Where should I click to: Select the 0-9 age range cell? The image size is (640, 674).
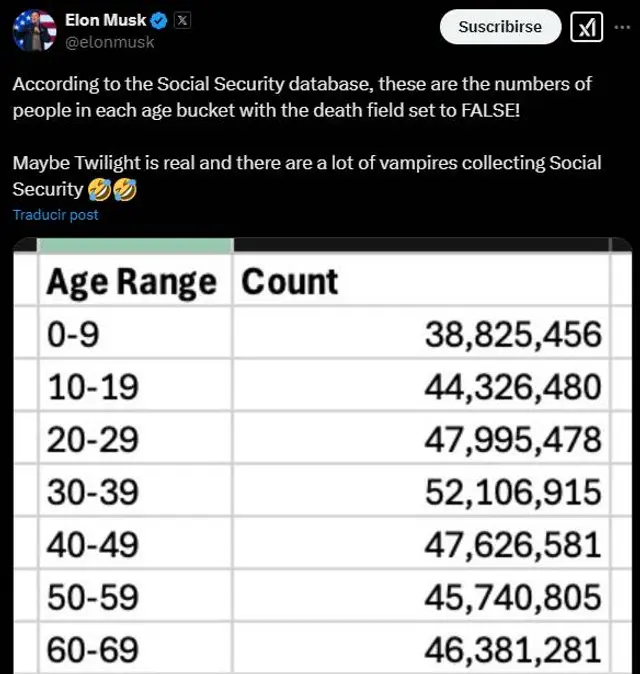point(73,335)
